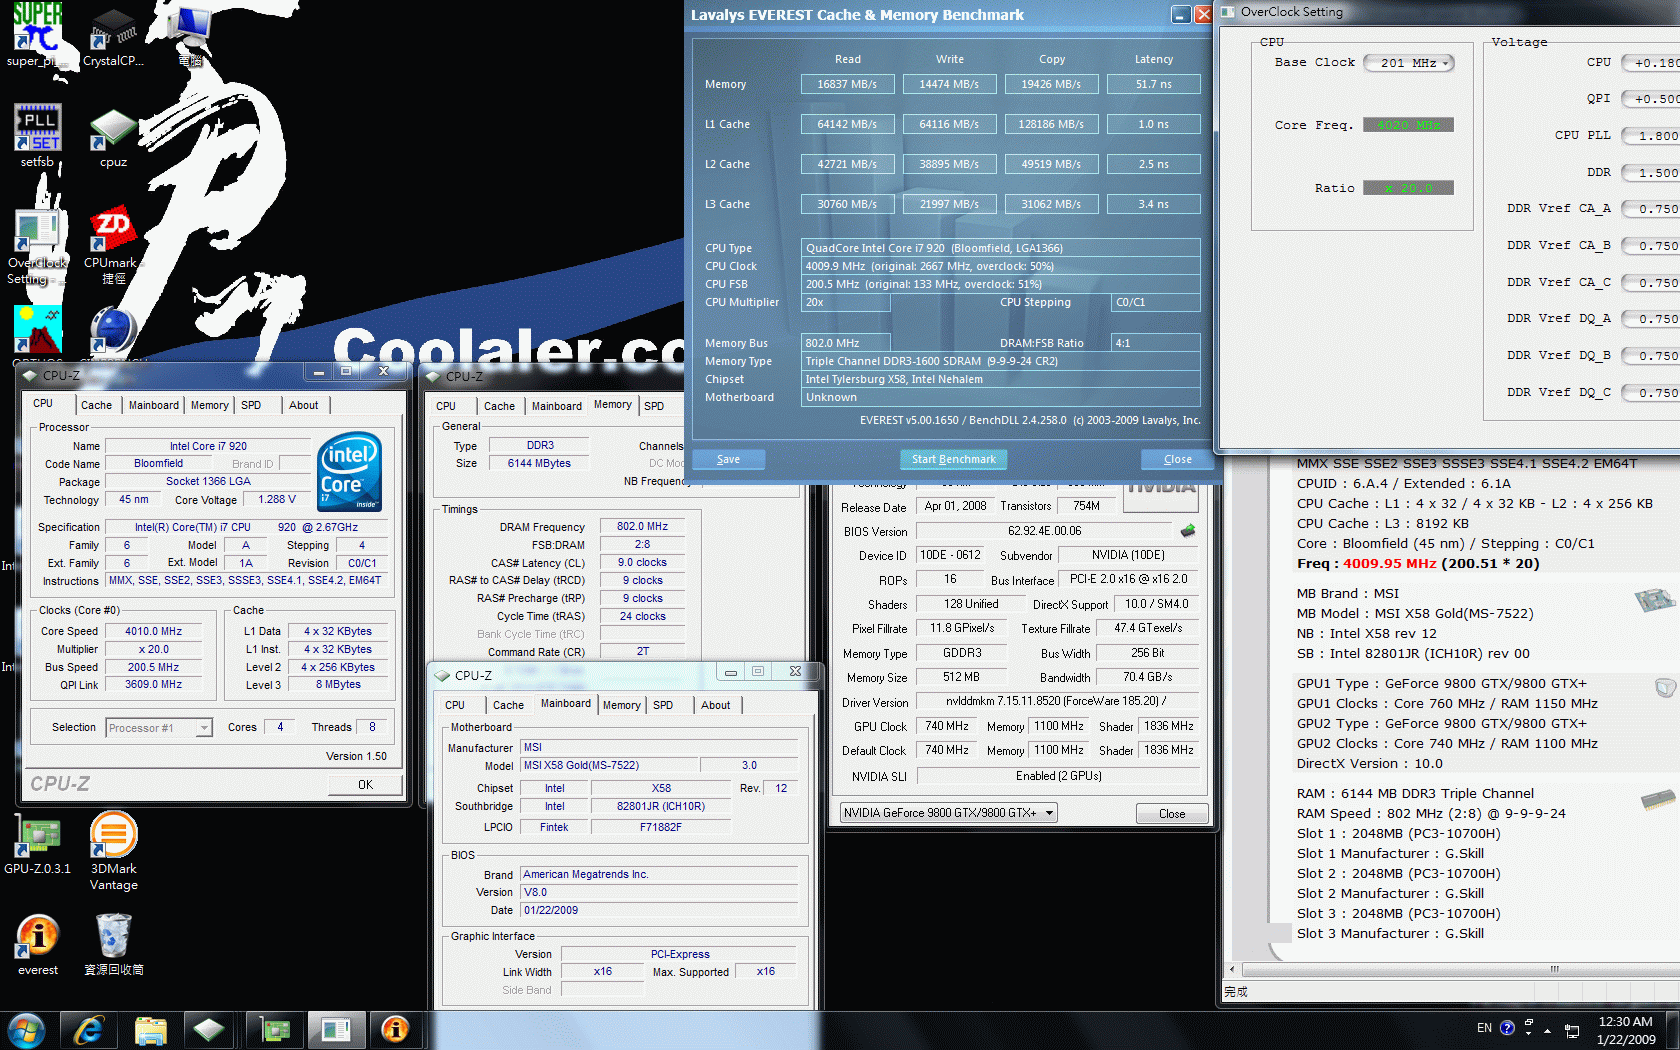Switch to OverClock Setting taskbar button
1680x1050 pixels.
pyautogui.click(x=336, y=1029)
